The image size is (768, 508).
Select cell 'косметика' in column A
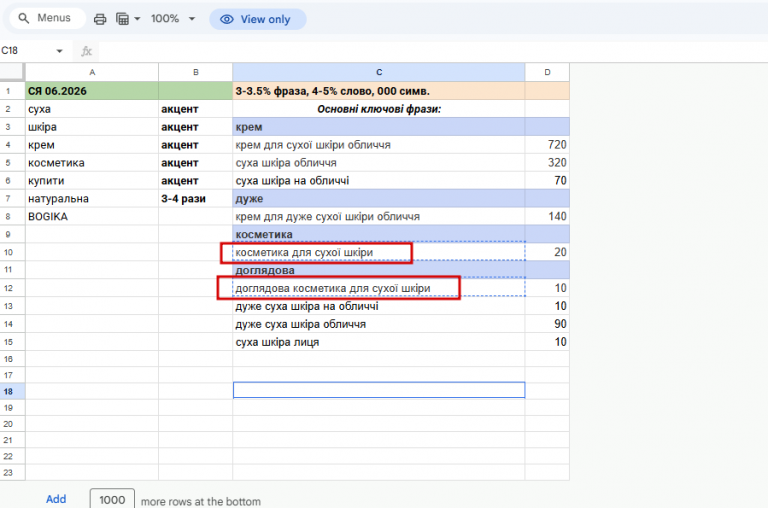[x=92, y=163]
